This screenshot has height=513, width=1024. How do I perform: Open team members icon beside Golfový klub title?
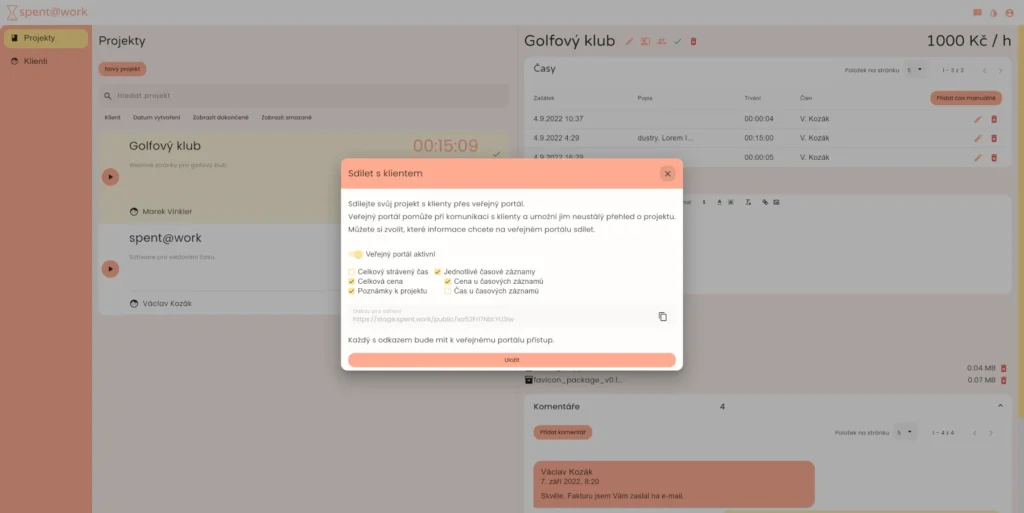coord(662,41)
